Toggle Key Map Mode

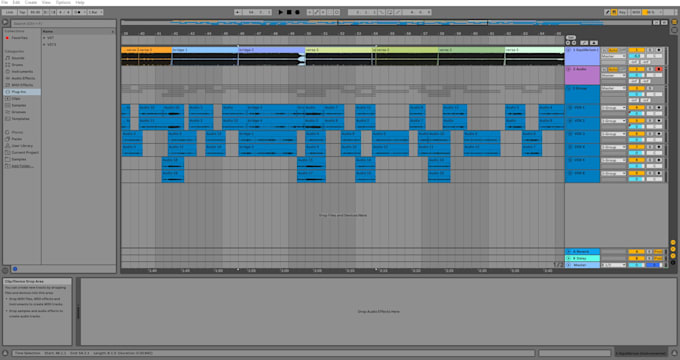tap(623, 12)
